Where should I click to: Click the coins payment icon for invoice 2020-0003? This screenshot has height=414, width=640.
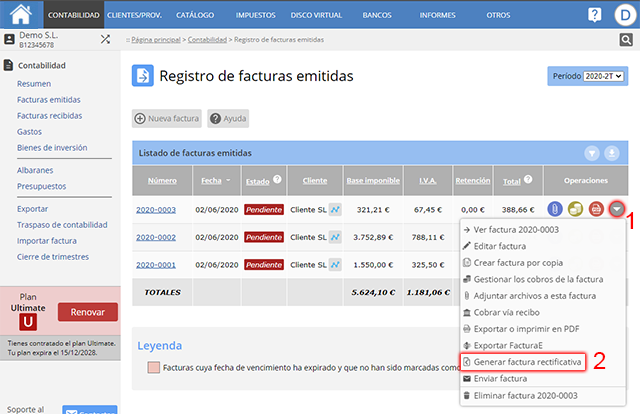[576, 209]
